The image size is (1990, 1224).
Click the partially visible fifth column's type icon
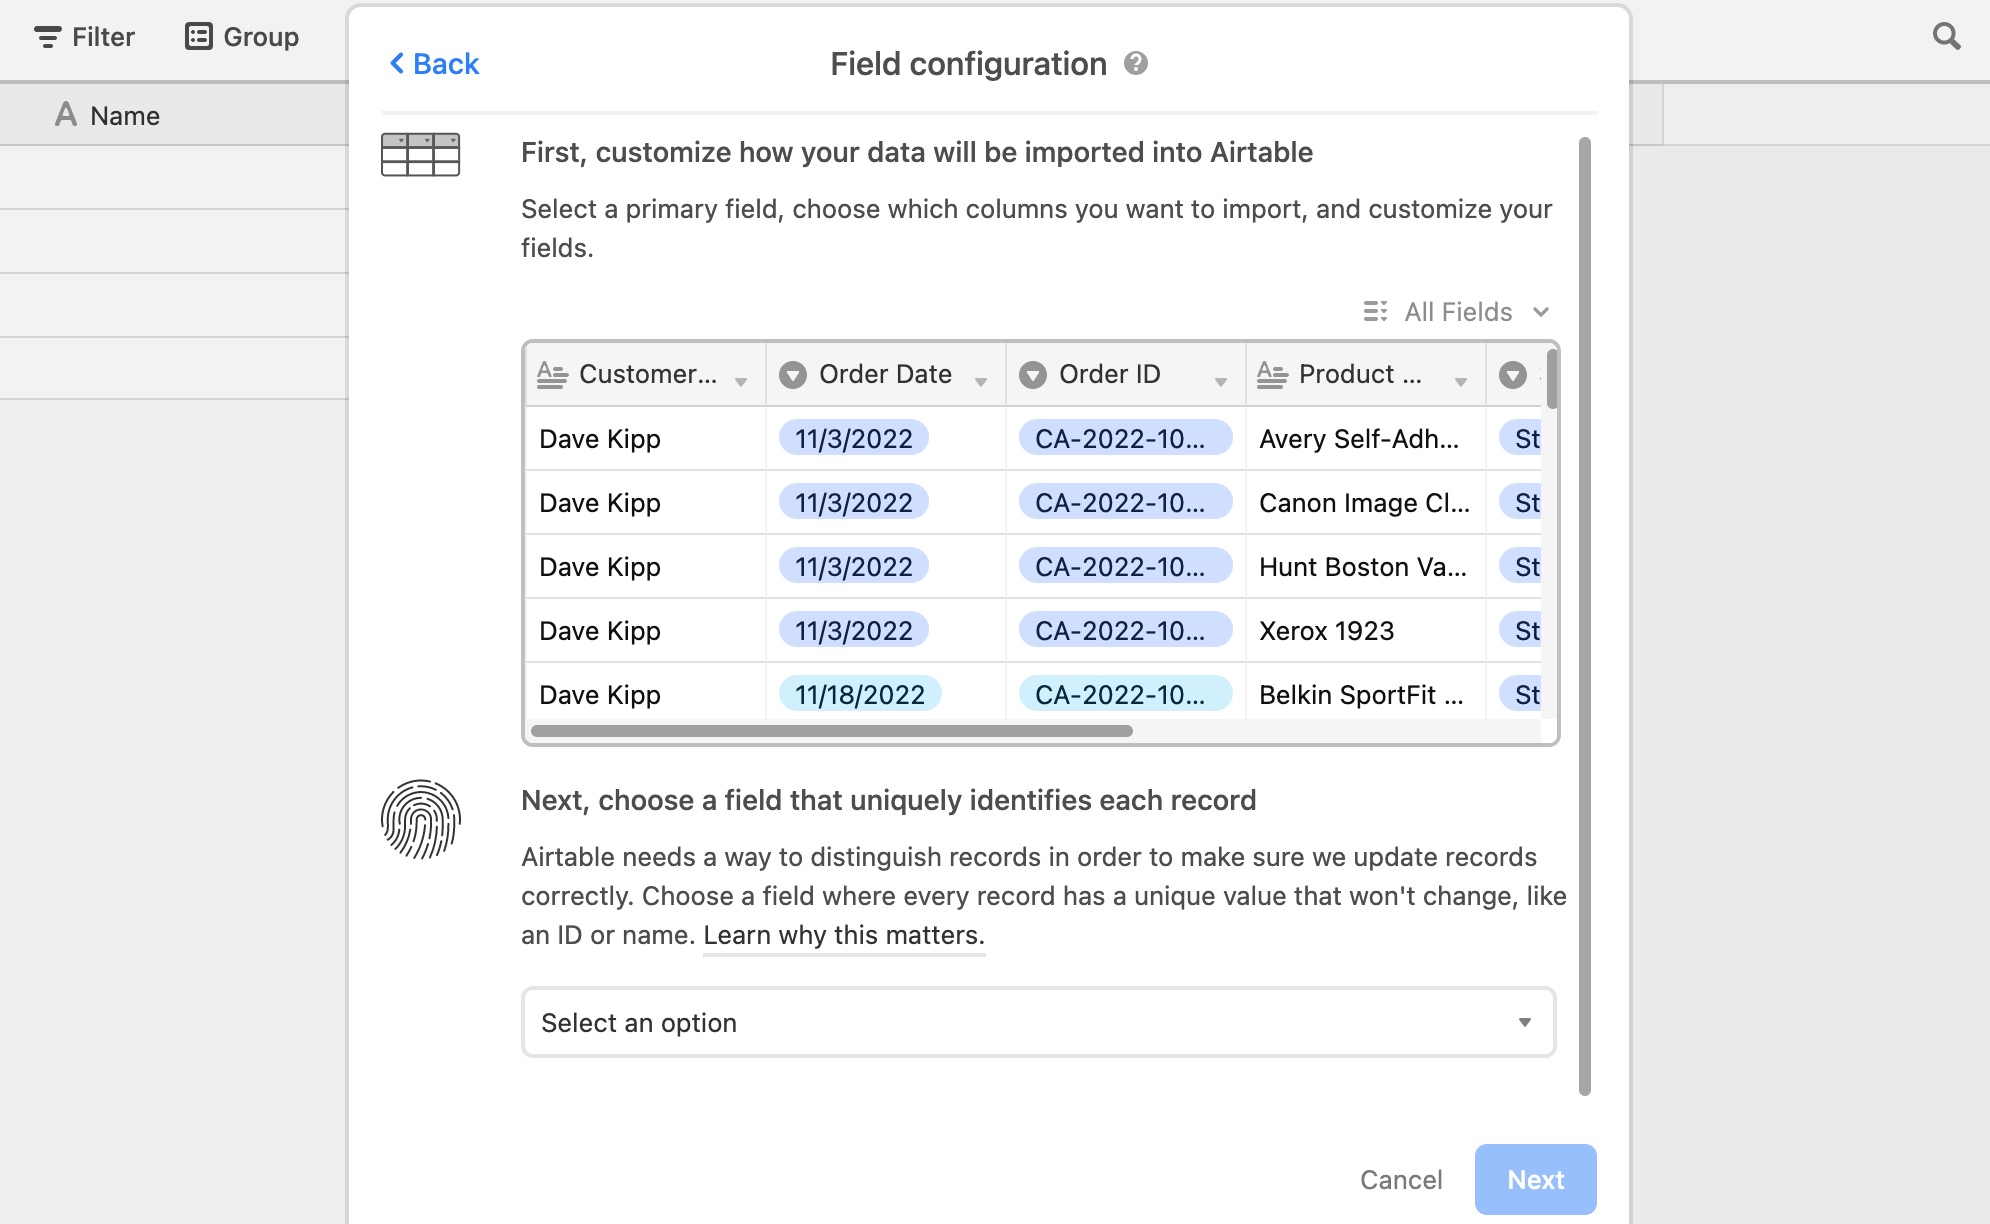coord(1513,375)
